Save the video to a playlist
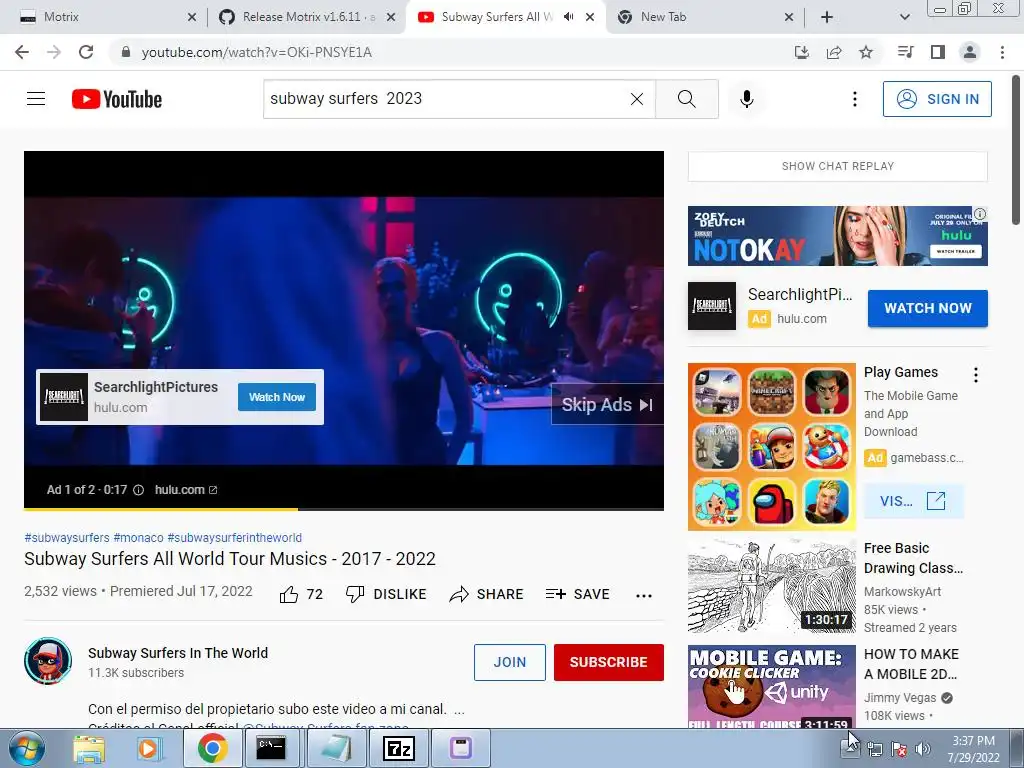 577,594
